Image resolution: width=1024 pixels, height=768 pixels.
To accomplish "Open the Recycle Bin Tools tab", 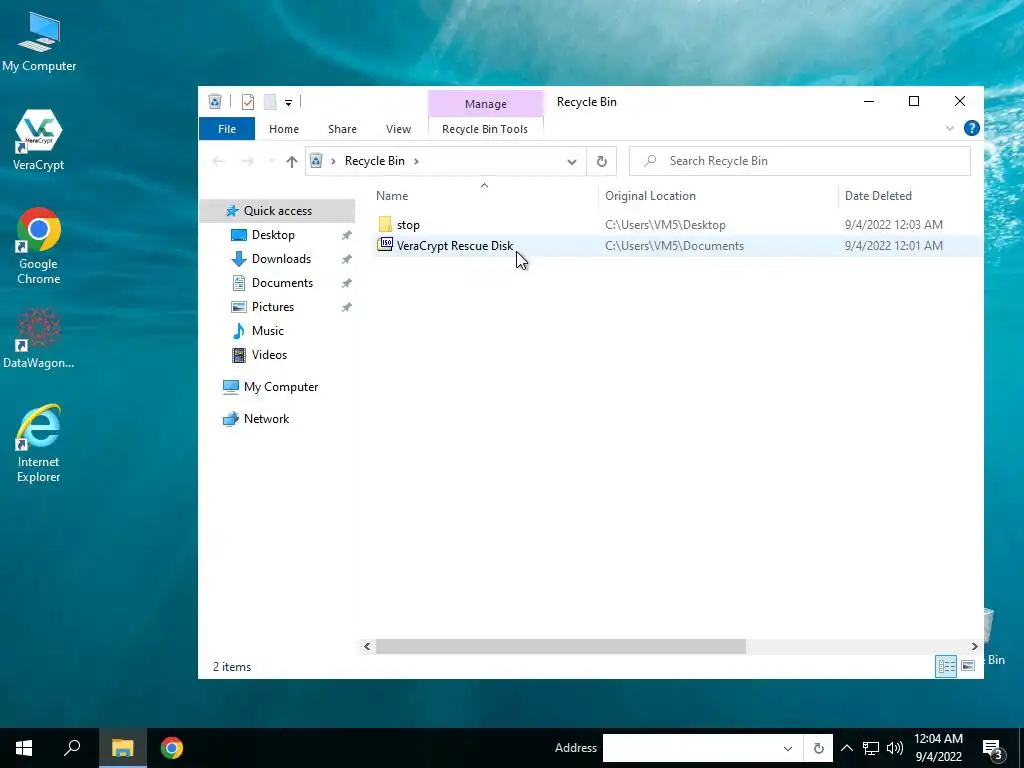I will click(x=485, y=129).
